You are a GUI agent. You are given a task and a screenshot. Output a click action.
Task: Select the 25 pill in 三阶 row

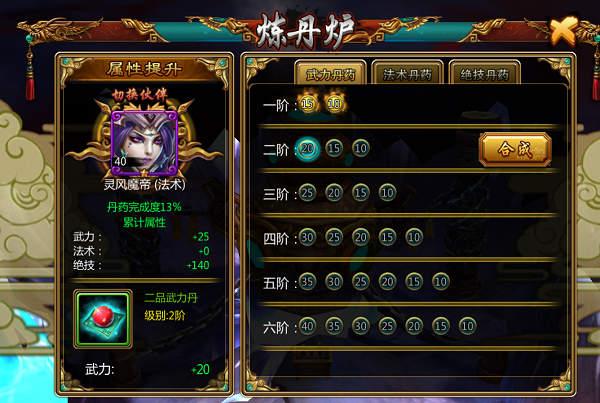pos(308,193)
